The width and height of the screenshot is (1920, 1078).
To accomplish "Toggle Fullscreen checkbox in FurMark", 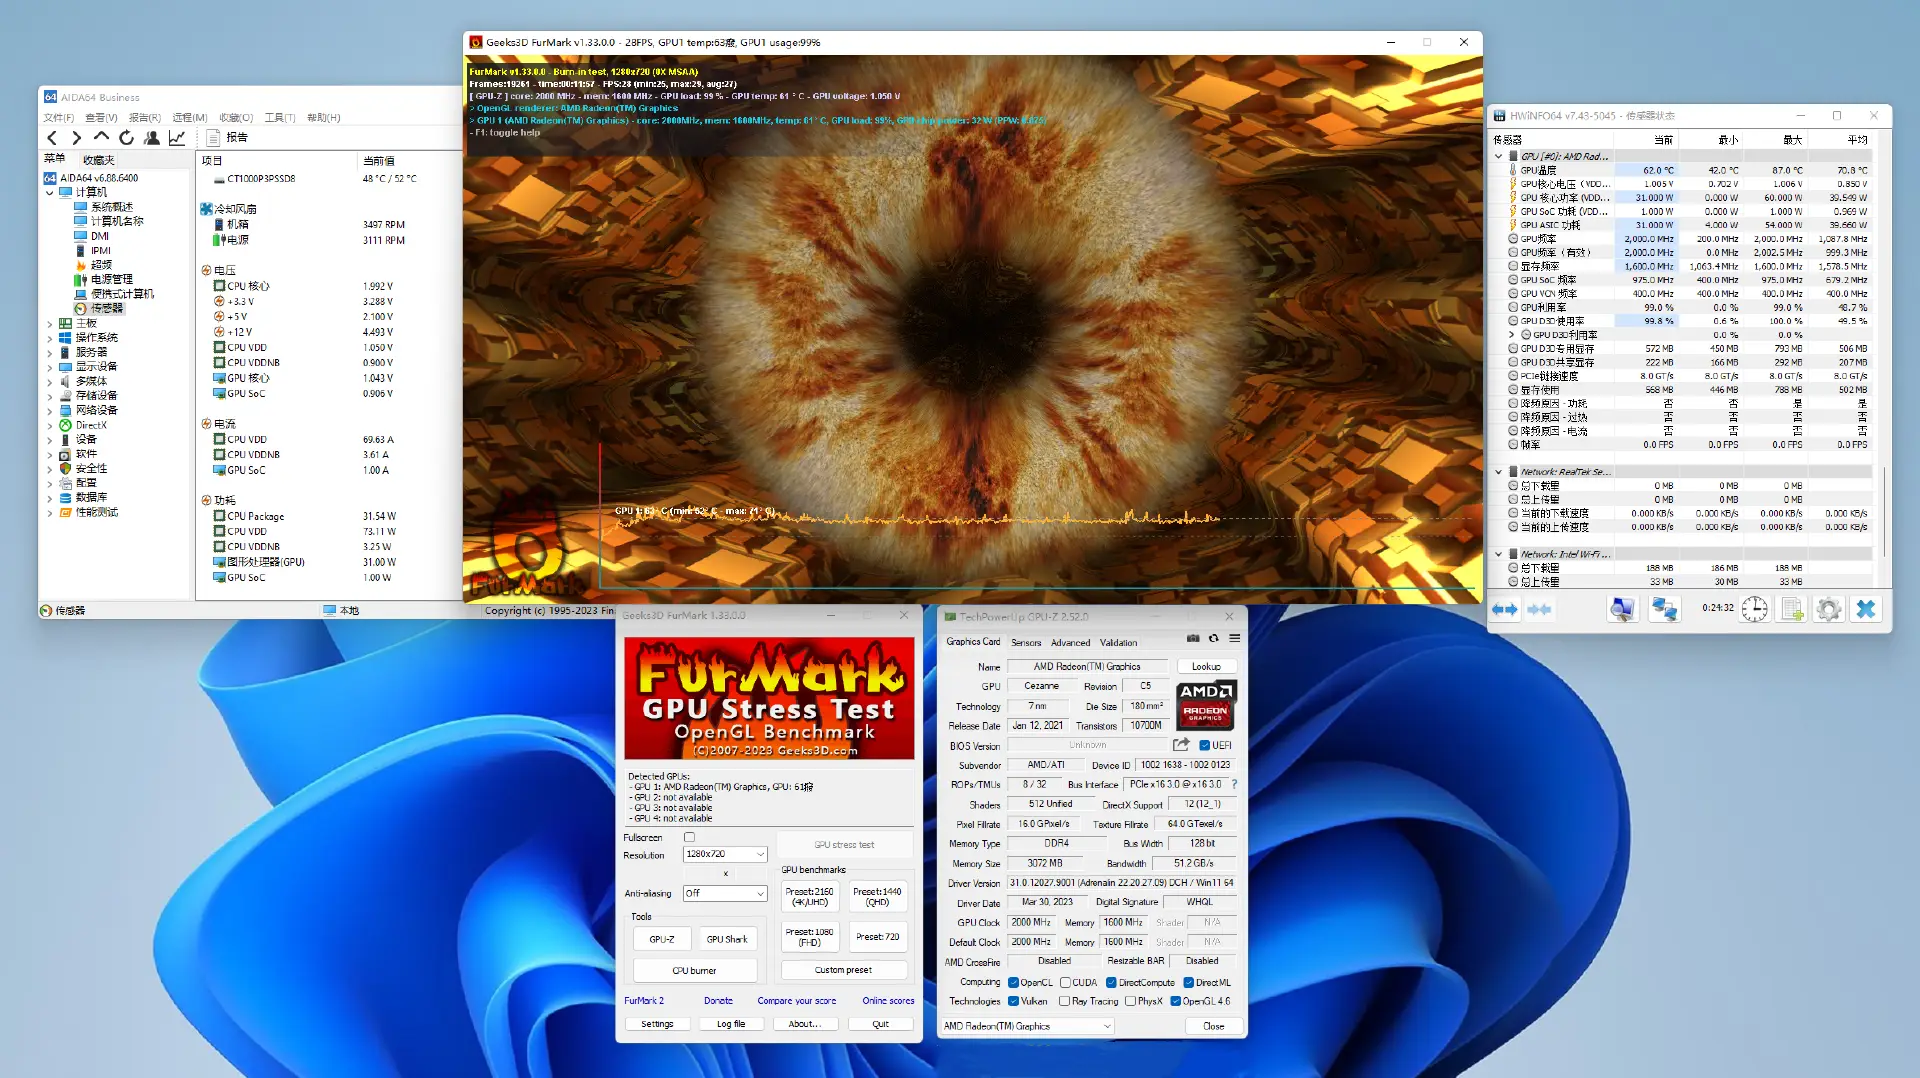I will click(689, 837).
